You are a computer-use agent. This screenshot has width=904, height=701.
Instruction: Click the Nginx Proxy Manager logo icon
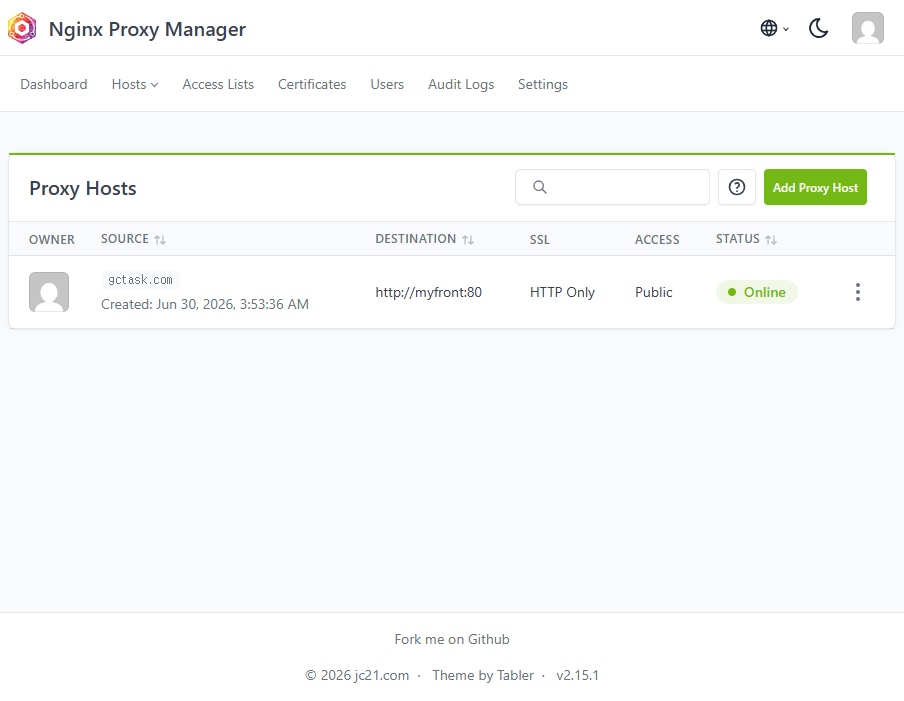(x=22, y=28)
